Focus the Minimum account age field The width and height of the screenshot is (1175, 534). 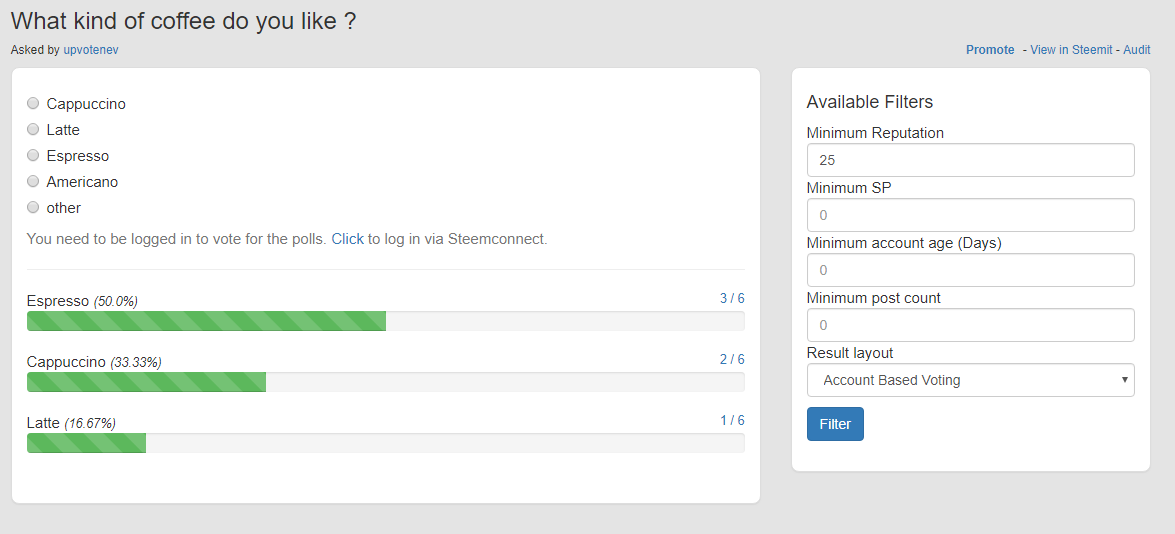click(969, 270)
